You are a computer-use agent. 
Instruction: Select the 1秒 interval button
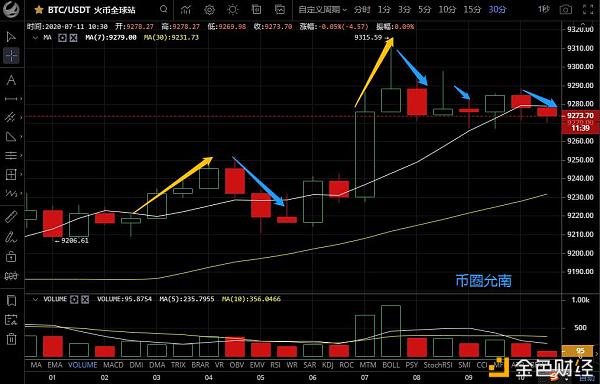point(543,10)
